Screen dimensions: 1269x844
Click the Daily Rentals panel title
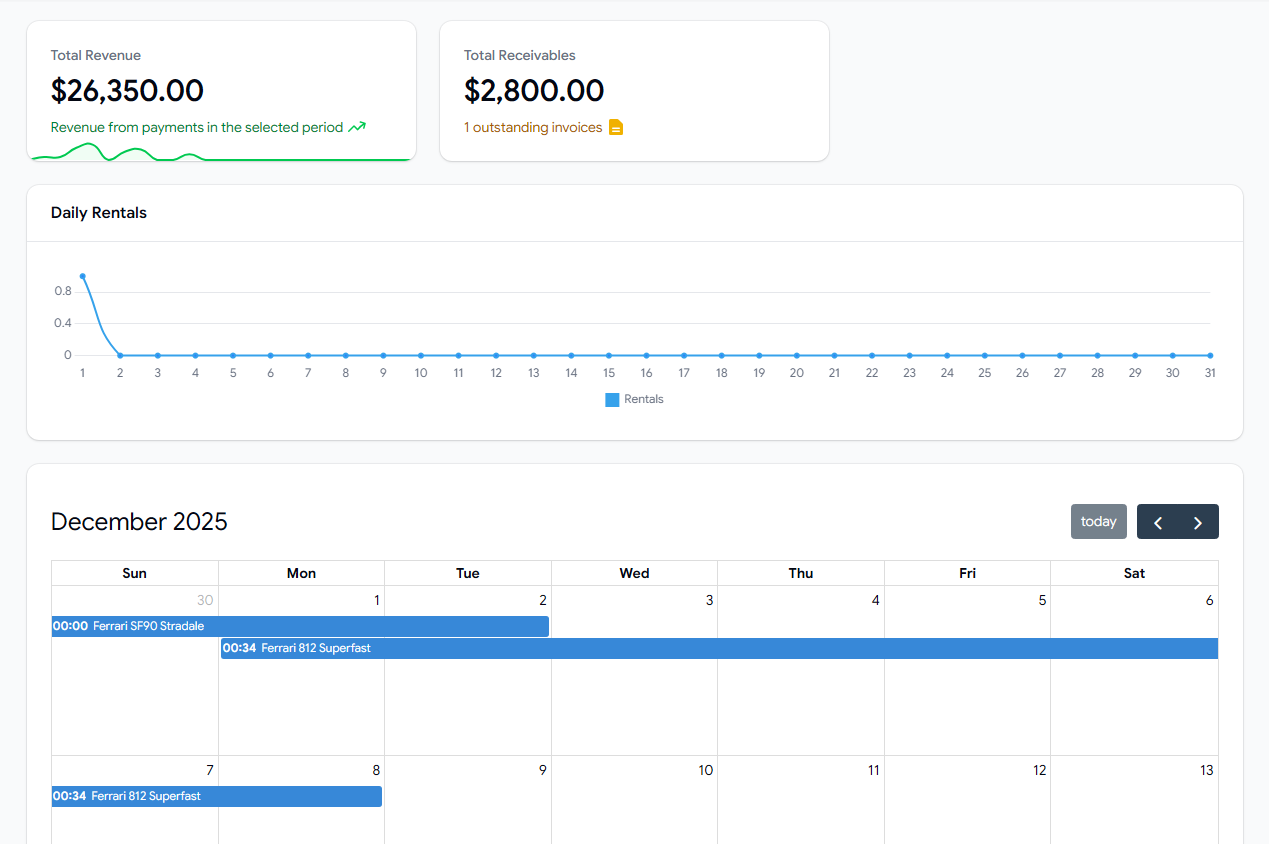tap(98, 212)
